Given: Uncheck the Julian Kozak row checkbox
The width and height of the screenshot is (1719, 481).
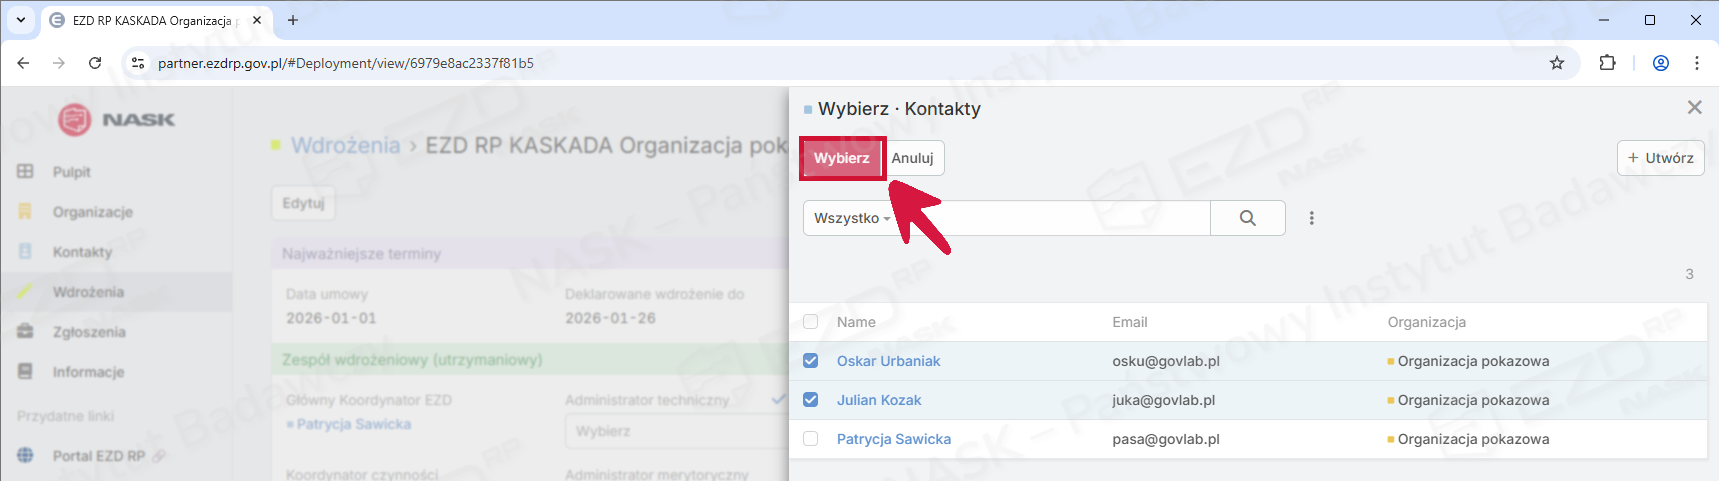Looking at the screenshot, I should pyautogui.click(x=810, y=400).
